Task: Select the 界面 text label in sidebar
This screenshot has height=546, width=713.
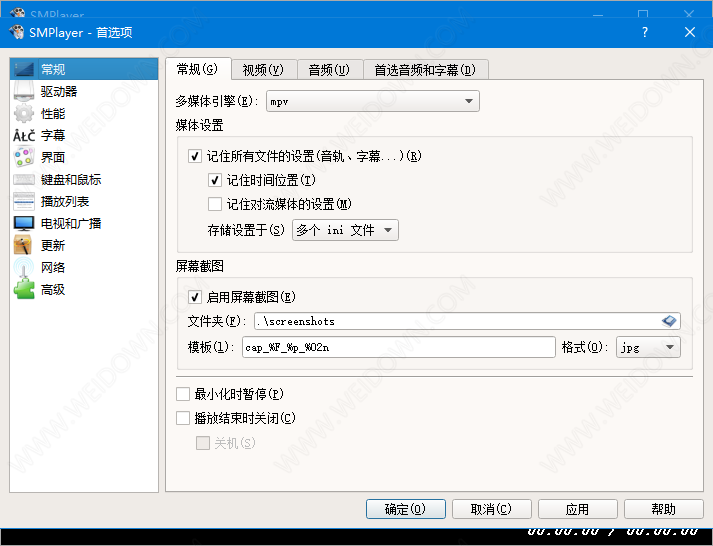Action: pos(53,157)
